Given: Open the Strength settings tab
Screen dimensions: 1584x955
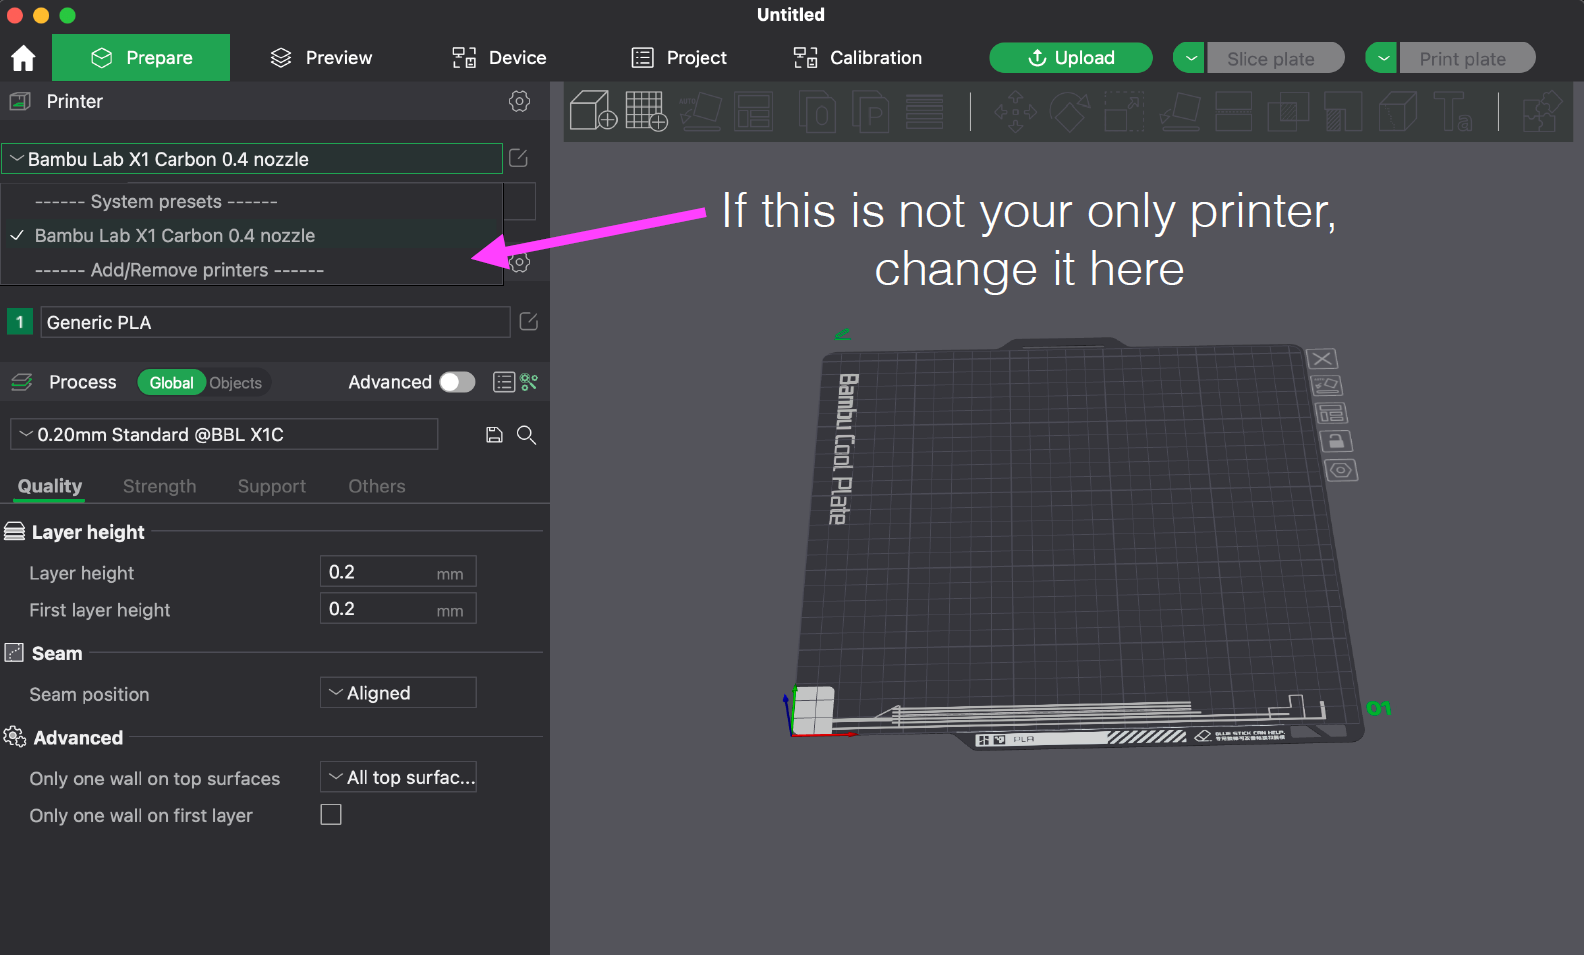Looking at the screenshot, I should 159,486.
